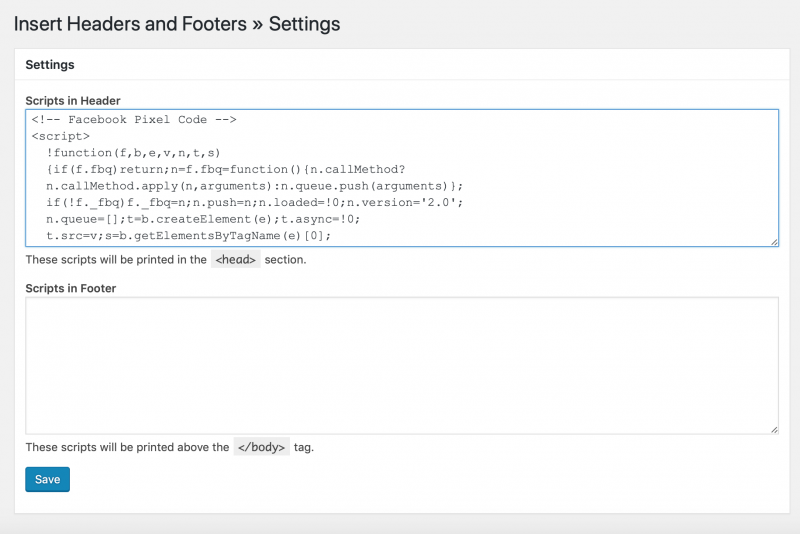Click the '{if(f.fbq)return' code line
This screenshot has width=800, height=534.
coord(226,169)
